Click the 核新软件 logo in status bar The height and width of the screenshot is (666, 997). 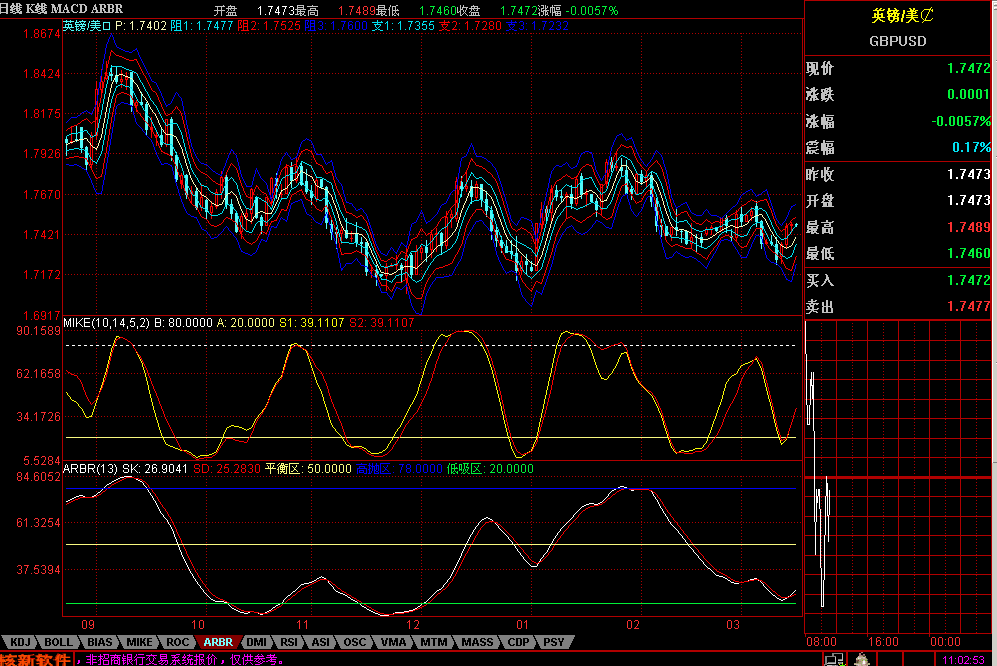pyautogui.click(x=36, y=659)
